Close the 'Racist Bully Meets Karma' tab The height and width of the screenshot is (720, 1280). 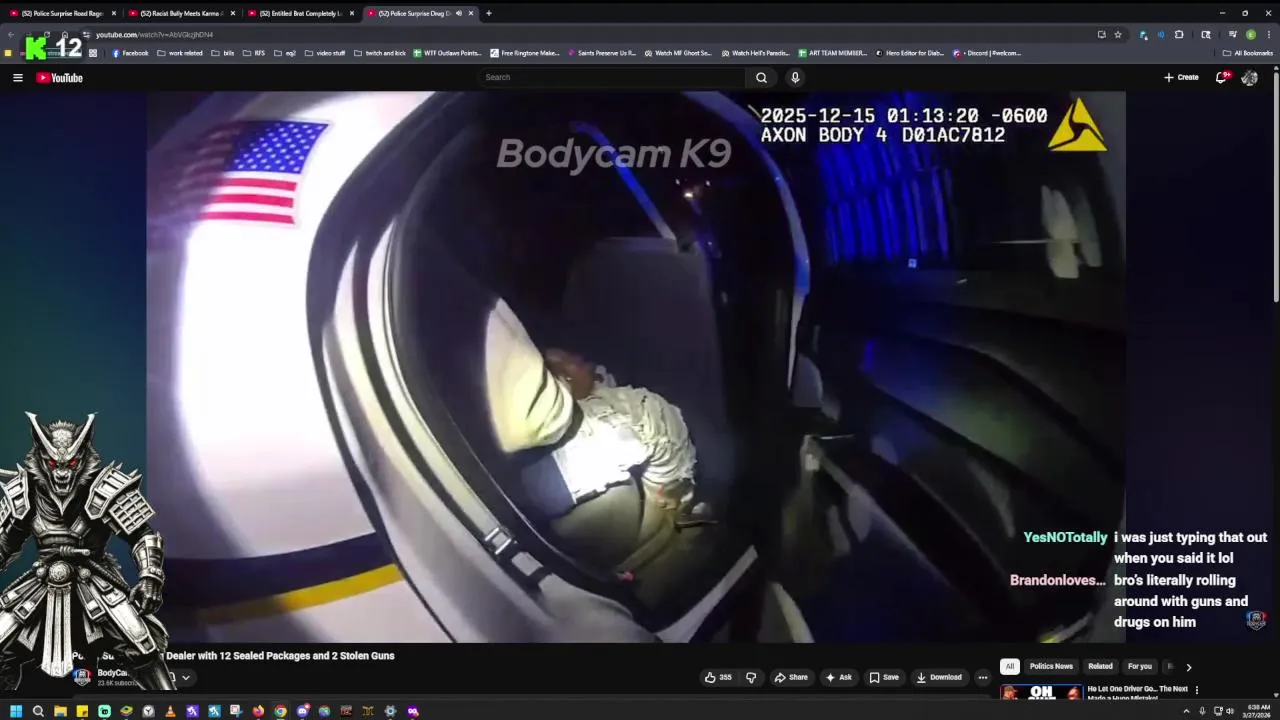(232, 13)
